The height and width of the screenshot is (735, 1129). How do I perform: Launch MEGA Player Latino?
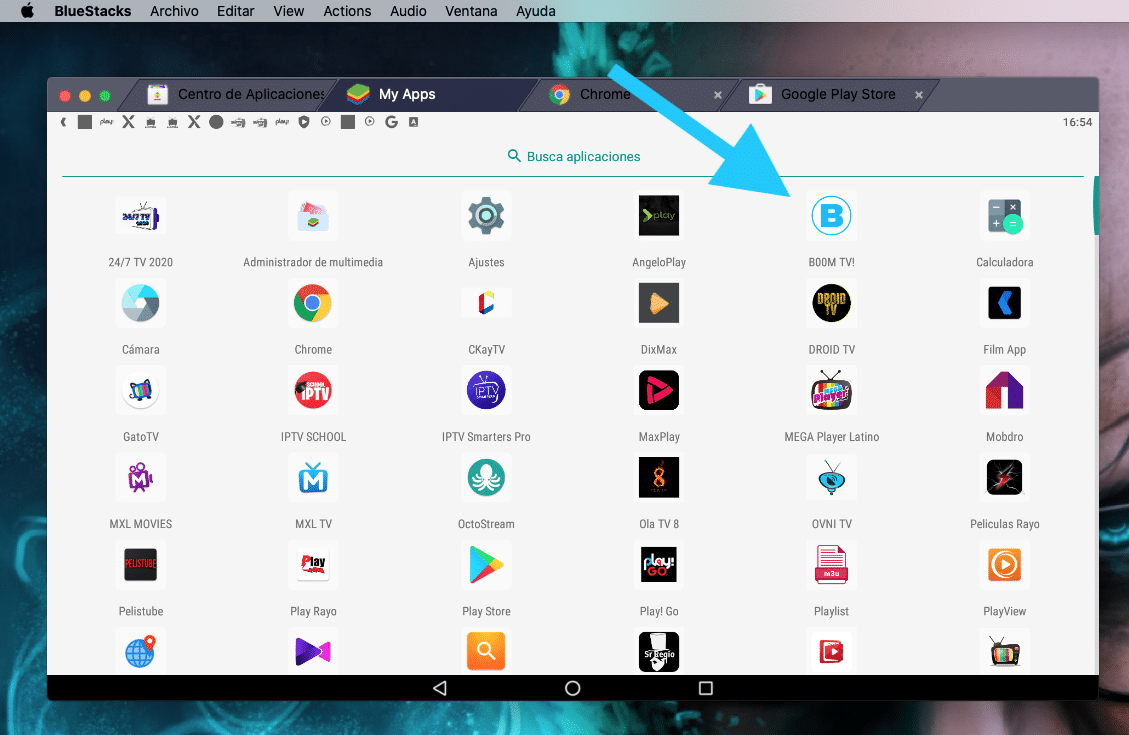831,390
